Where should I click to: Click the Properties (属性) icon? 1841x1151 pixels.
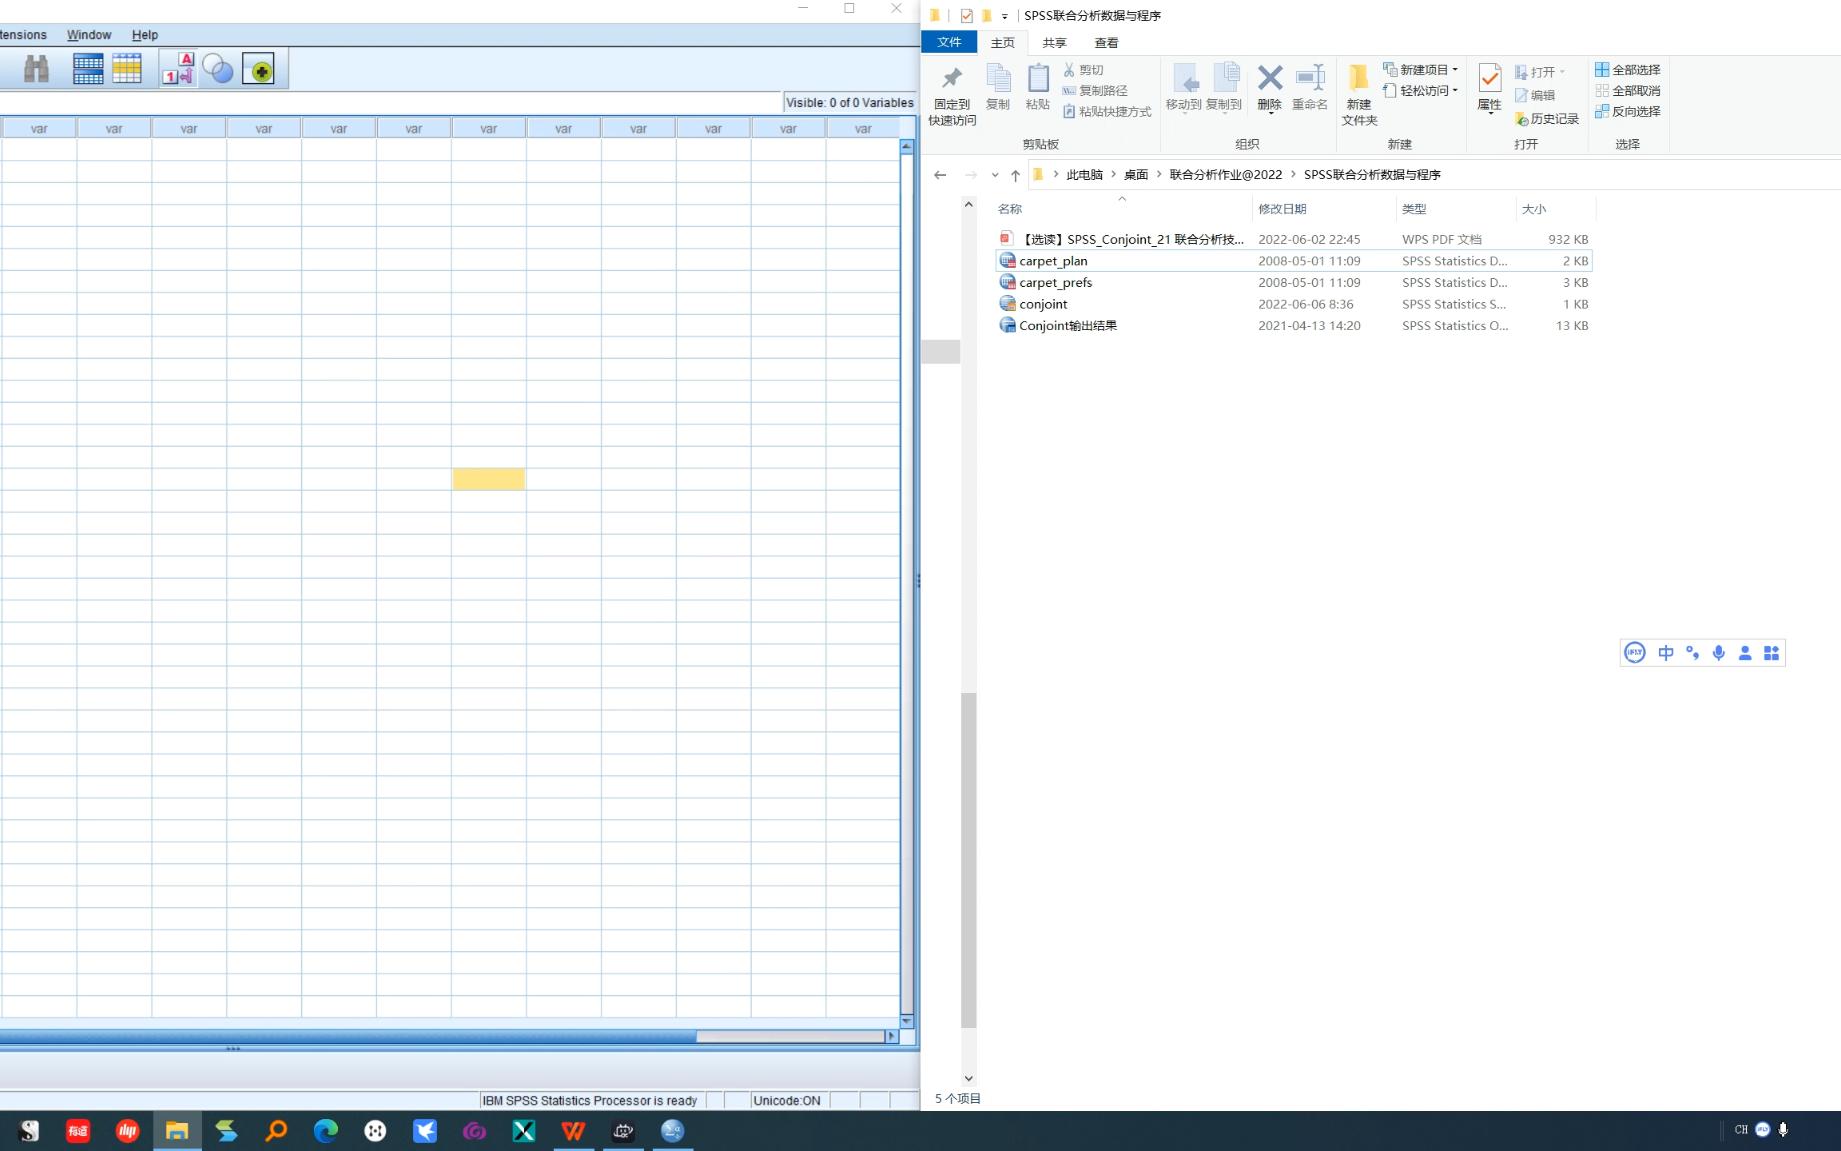(1490, 88)
